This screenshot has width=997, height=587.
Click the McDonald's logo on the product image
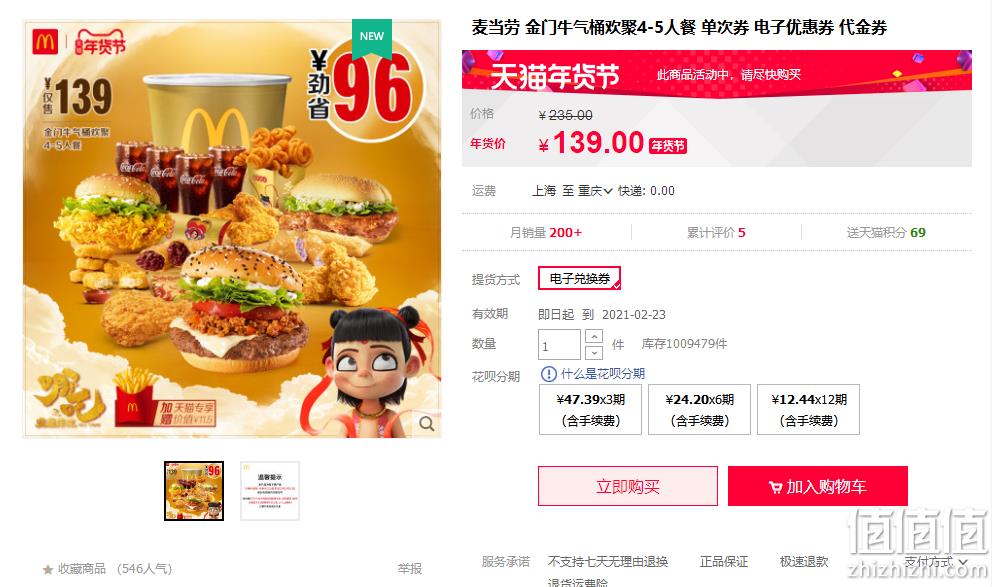pos(45,43)
